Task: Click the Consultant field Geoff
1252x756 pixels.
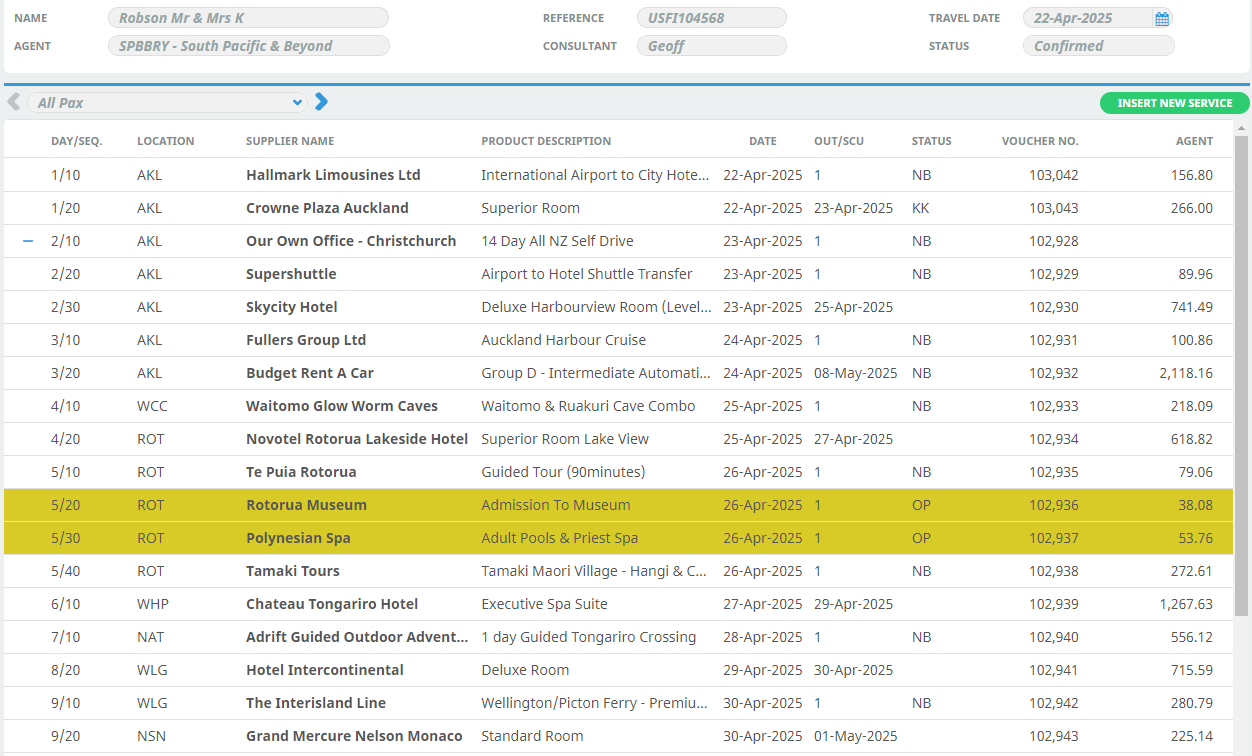Action: (712, 46)
